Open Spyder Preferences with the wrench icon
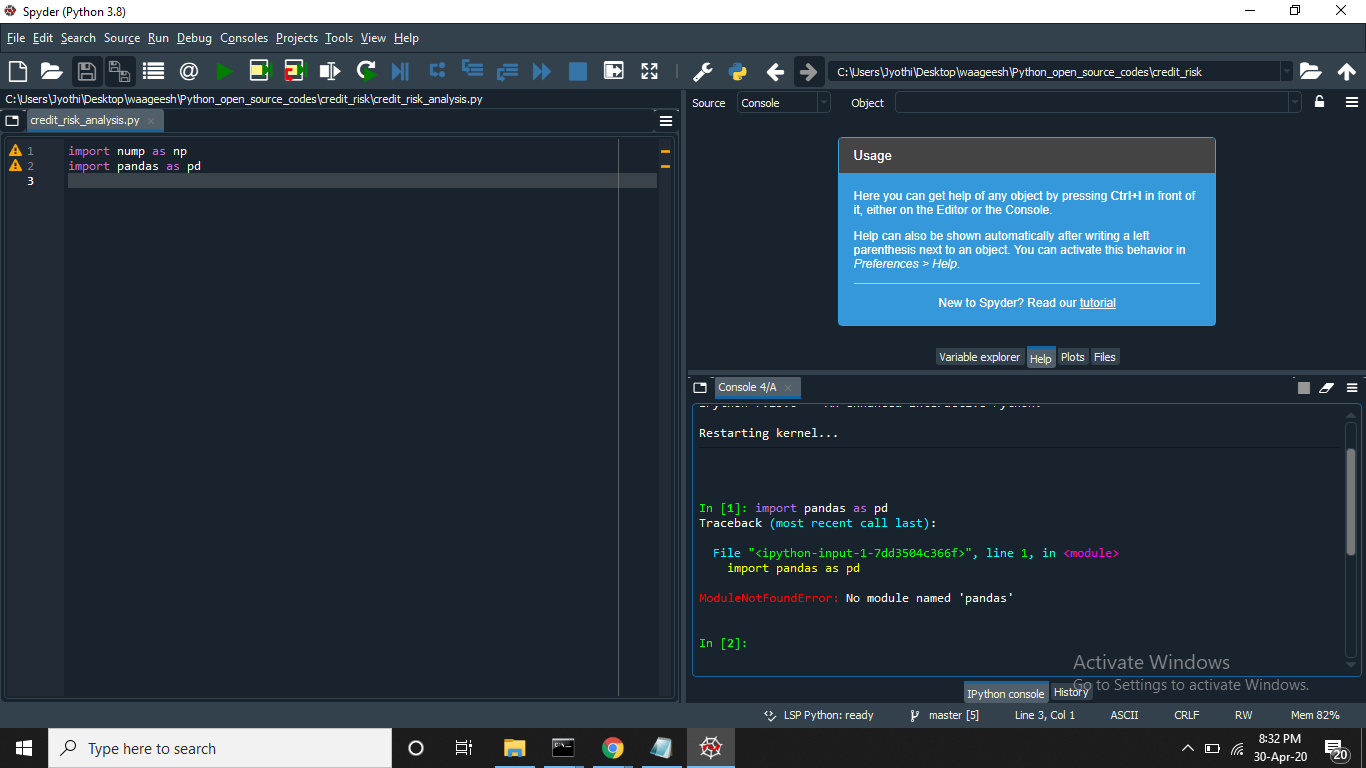Image resolution: width=1366 pixels, height=768 pixels. tap(703, 71)
